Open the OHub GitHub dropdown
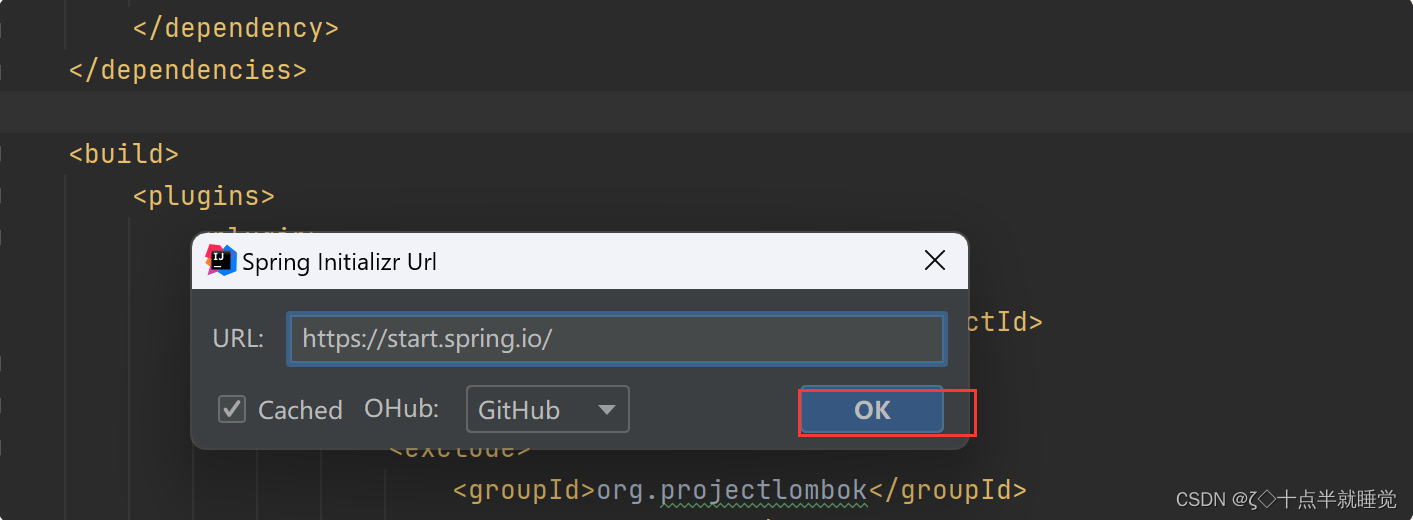This screenshot has width=1413, height=520. (547, 409)
